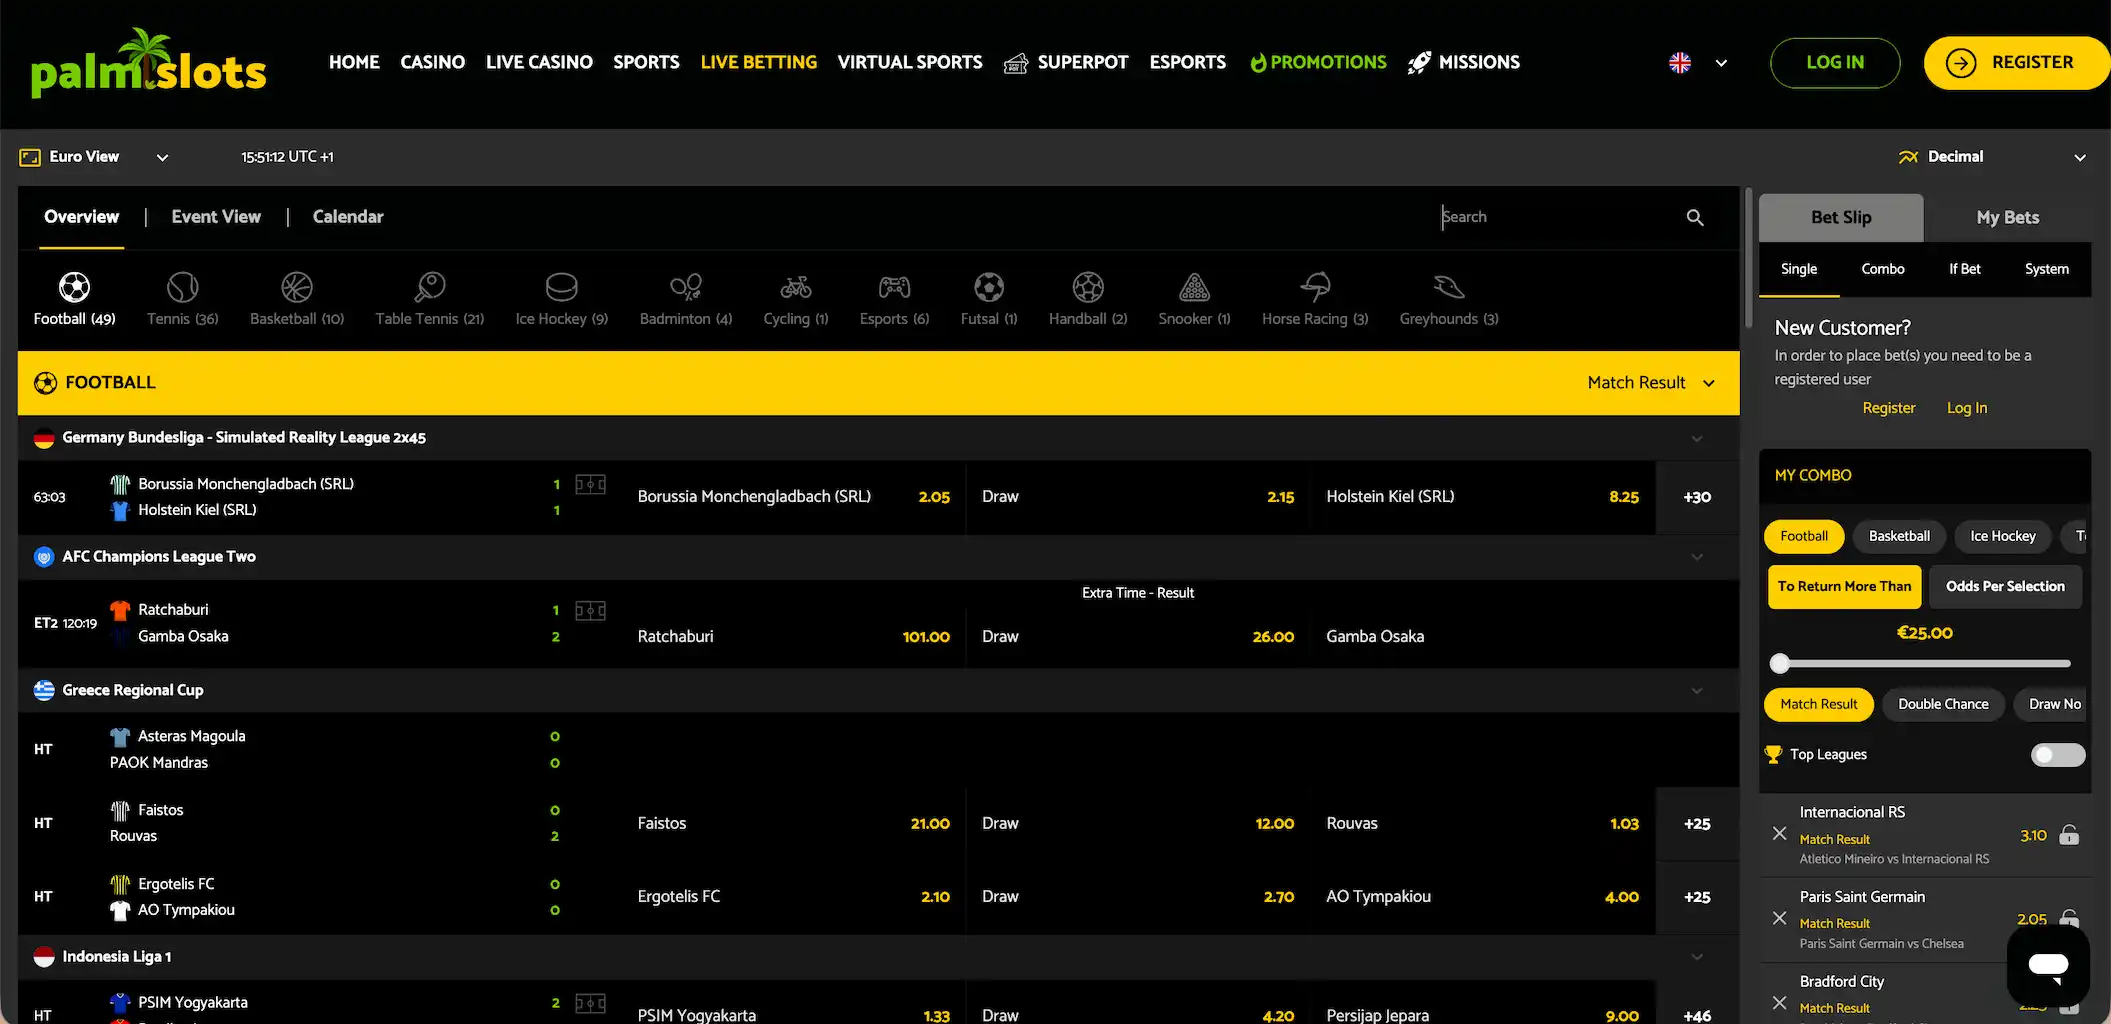
Task: Remove Bradford City selection from combo
Action: click(x=1779, y=1003)
